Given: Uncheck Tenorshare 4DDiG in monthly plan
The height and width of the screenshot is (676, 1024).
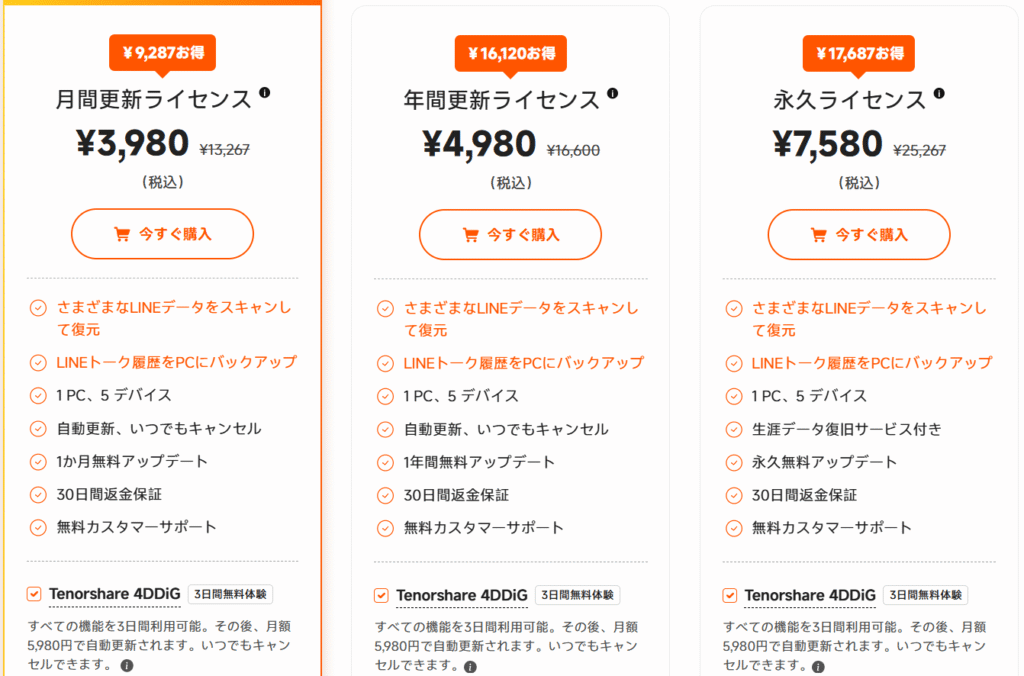Looking at the screenshot, I should [33, 595].
